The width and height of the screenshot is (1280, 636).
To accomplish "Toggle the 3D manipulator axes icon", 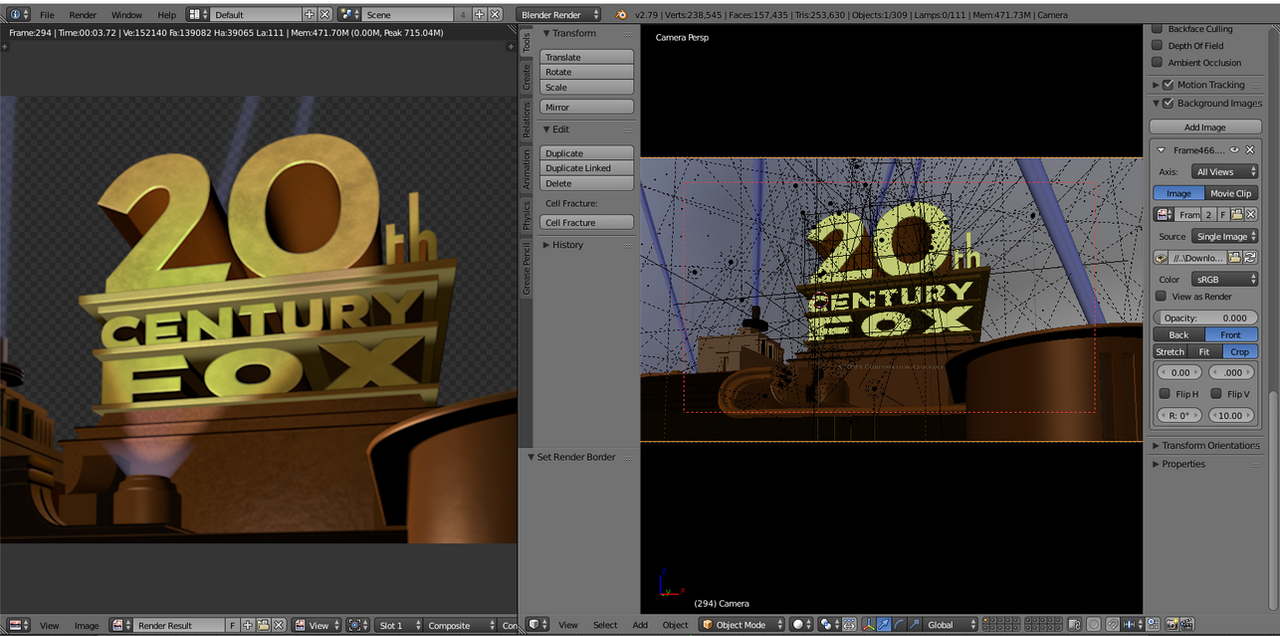I will coord(870,625).
